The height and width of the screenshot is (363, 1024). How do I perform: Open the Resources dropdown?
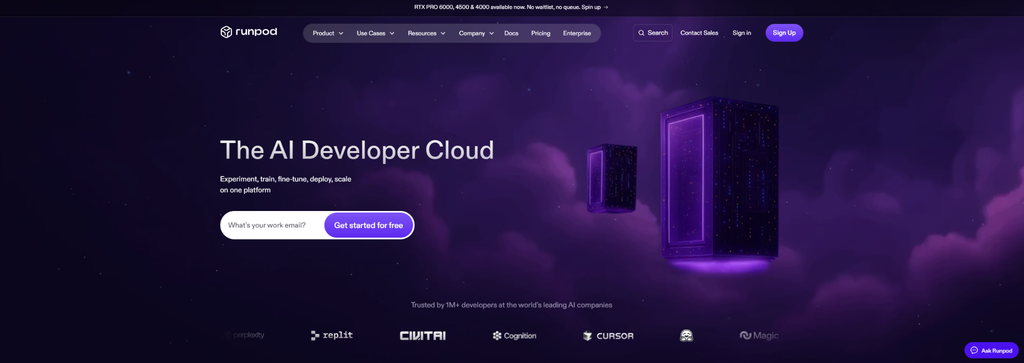click(x=426, y=33)
